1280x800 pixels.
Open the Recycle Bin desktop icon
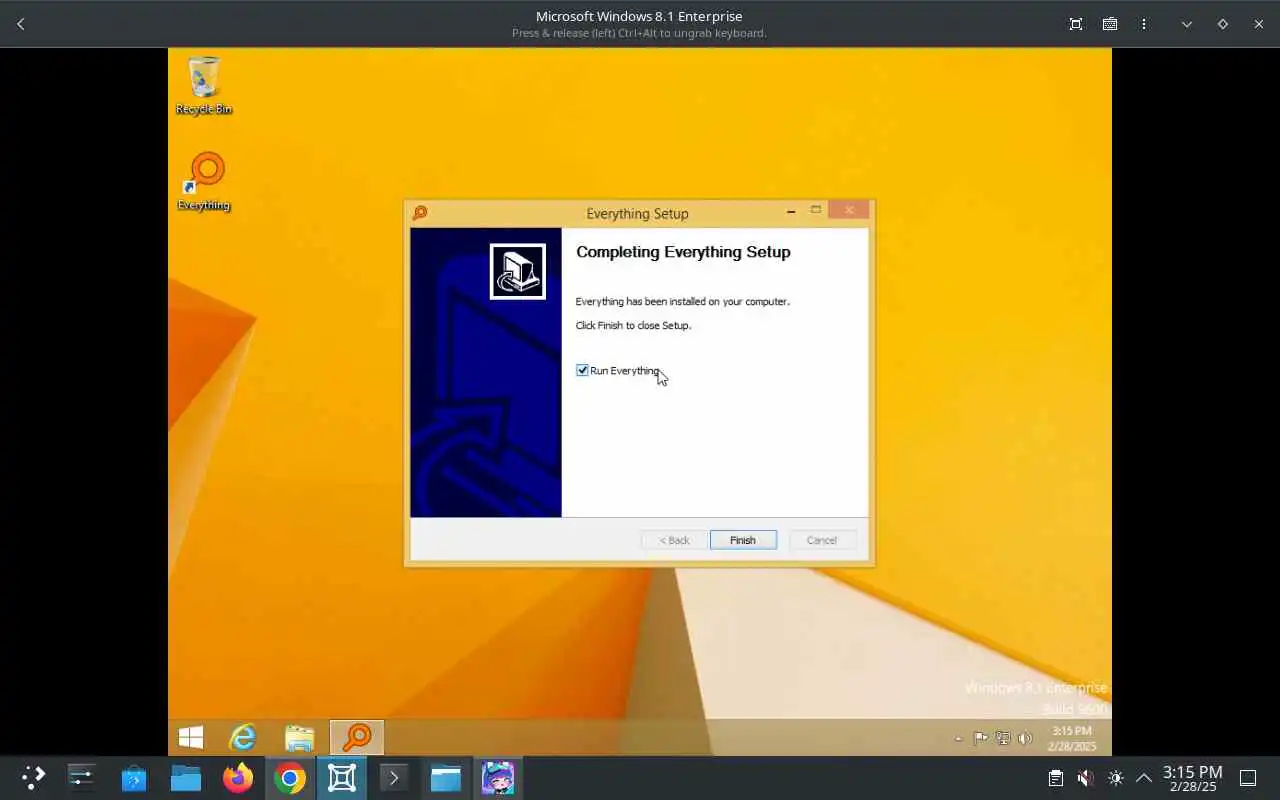tap(204, 86)
